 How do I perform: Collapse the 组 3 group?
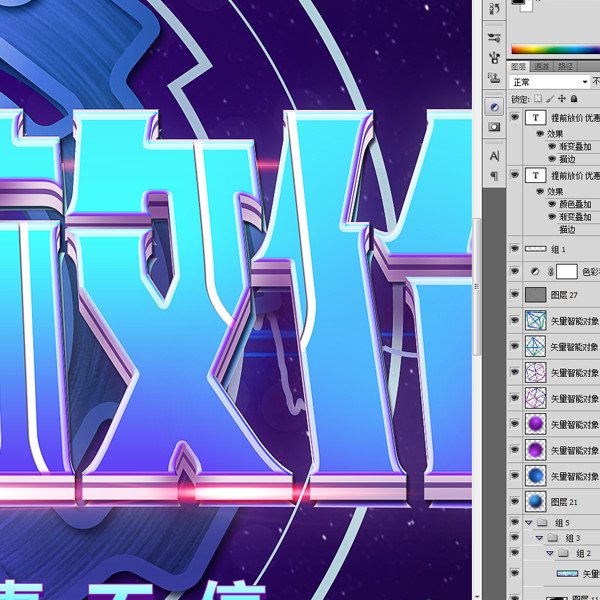click(540, 538)
